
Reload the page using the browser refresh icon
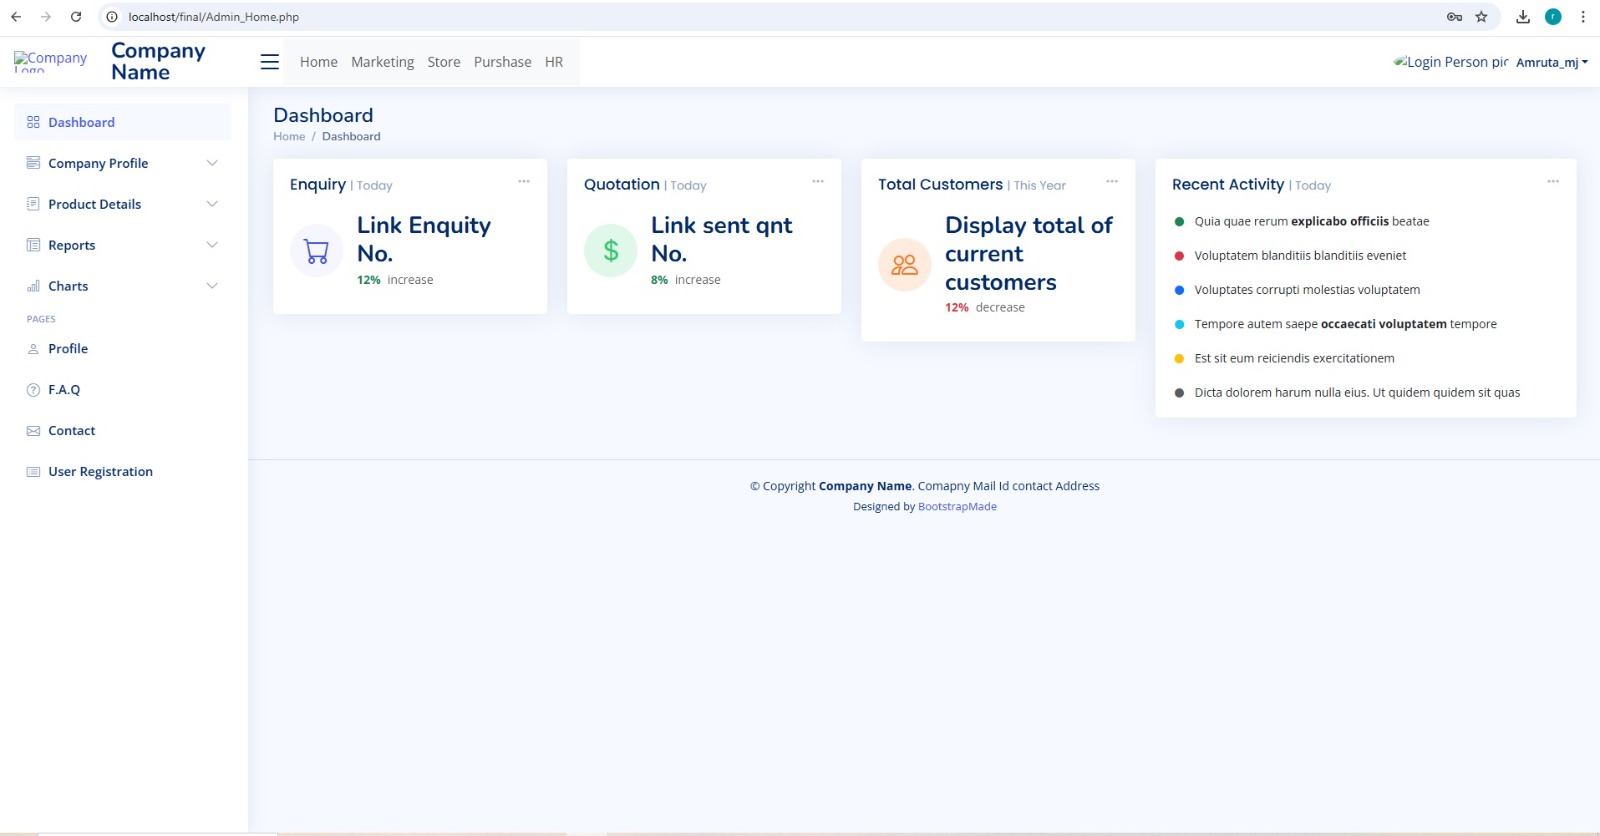(76, 17)
